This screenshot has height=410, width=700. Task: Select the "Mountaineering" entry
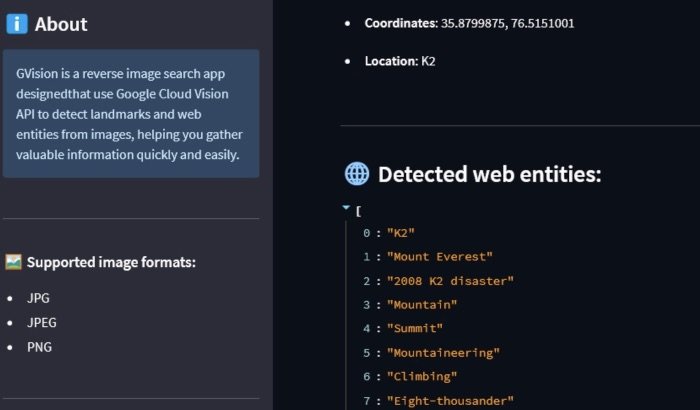tap(443, 353)
